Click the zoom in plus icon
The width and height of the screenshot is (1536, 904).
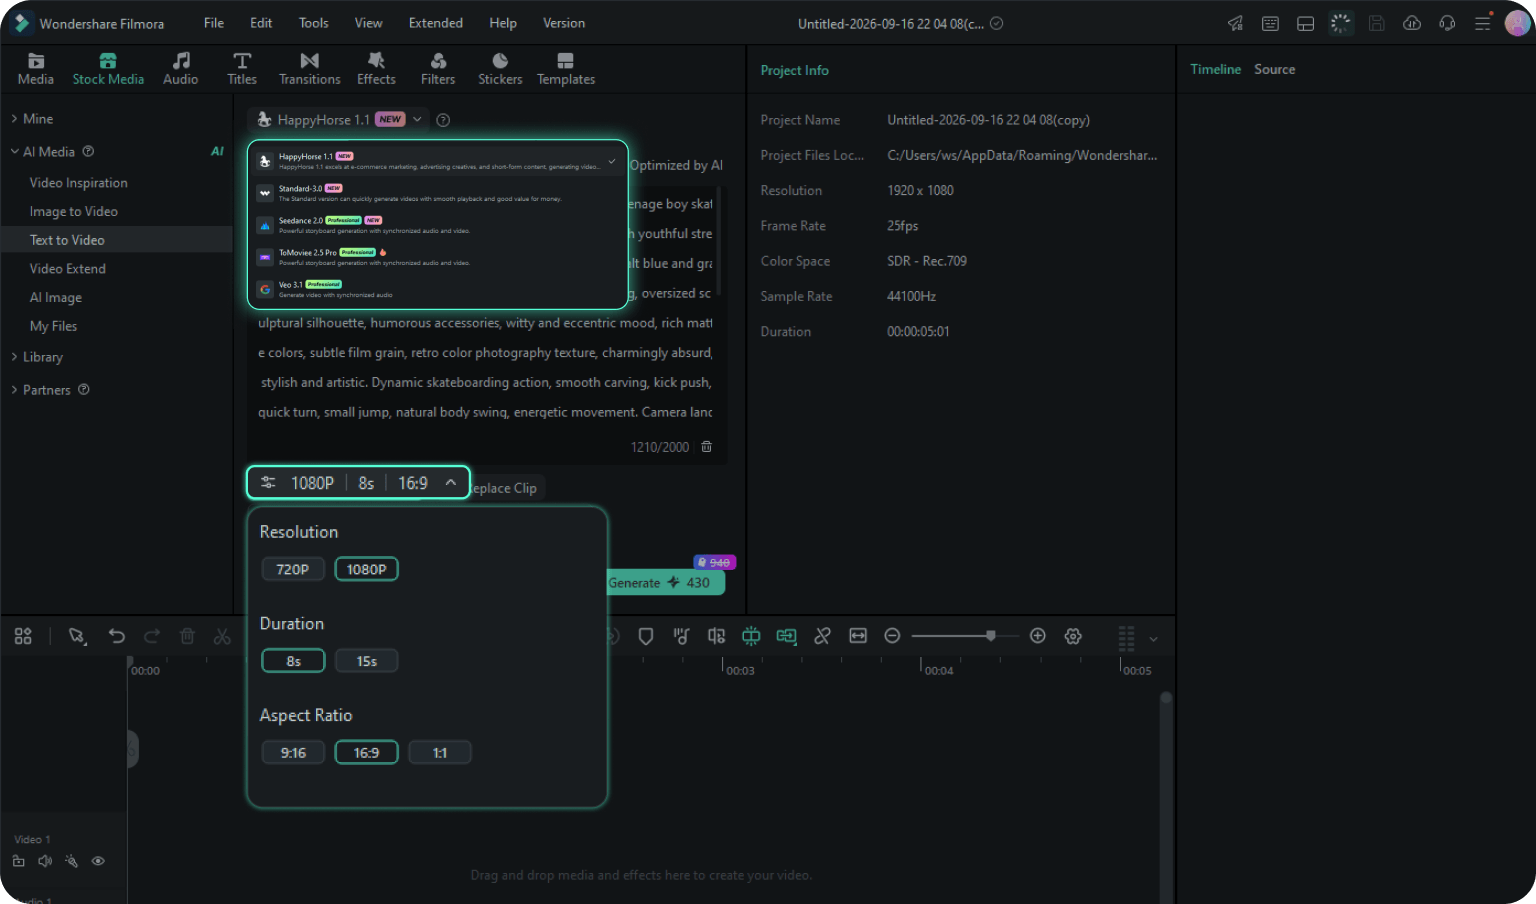point(1038,636)
